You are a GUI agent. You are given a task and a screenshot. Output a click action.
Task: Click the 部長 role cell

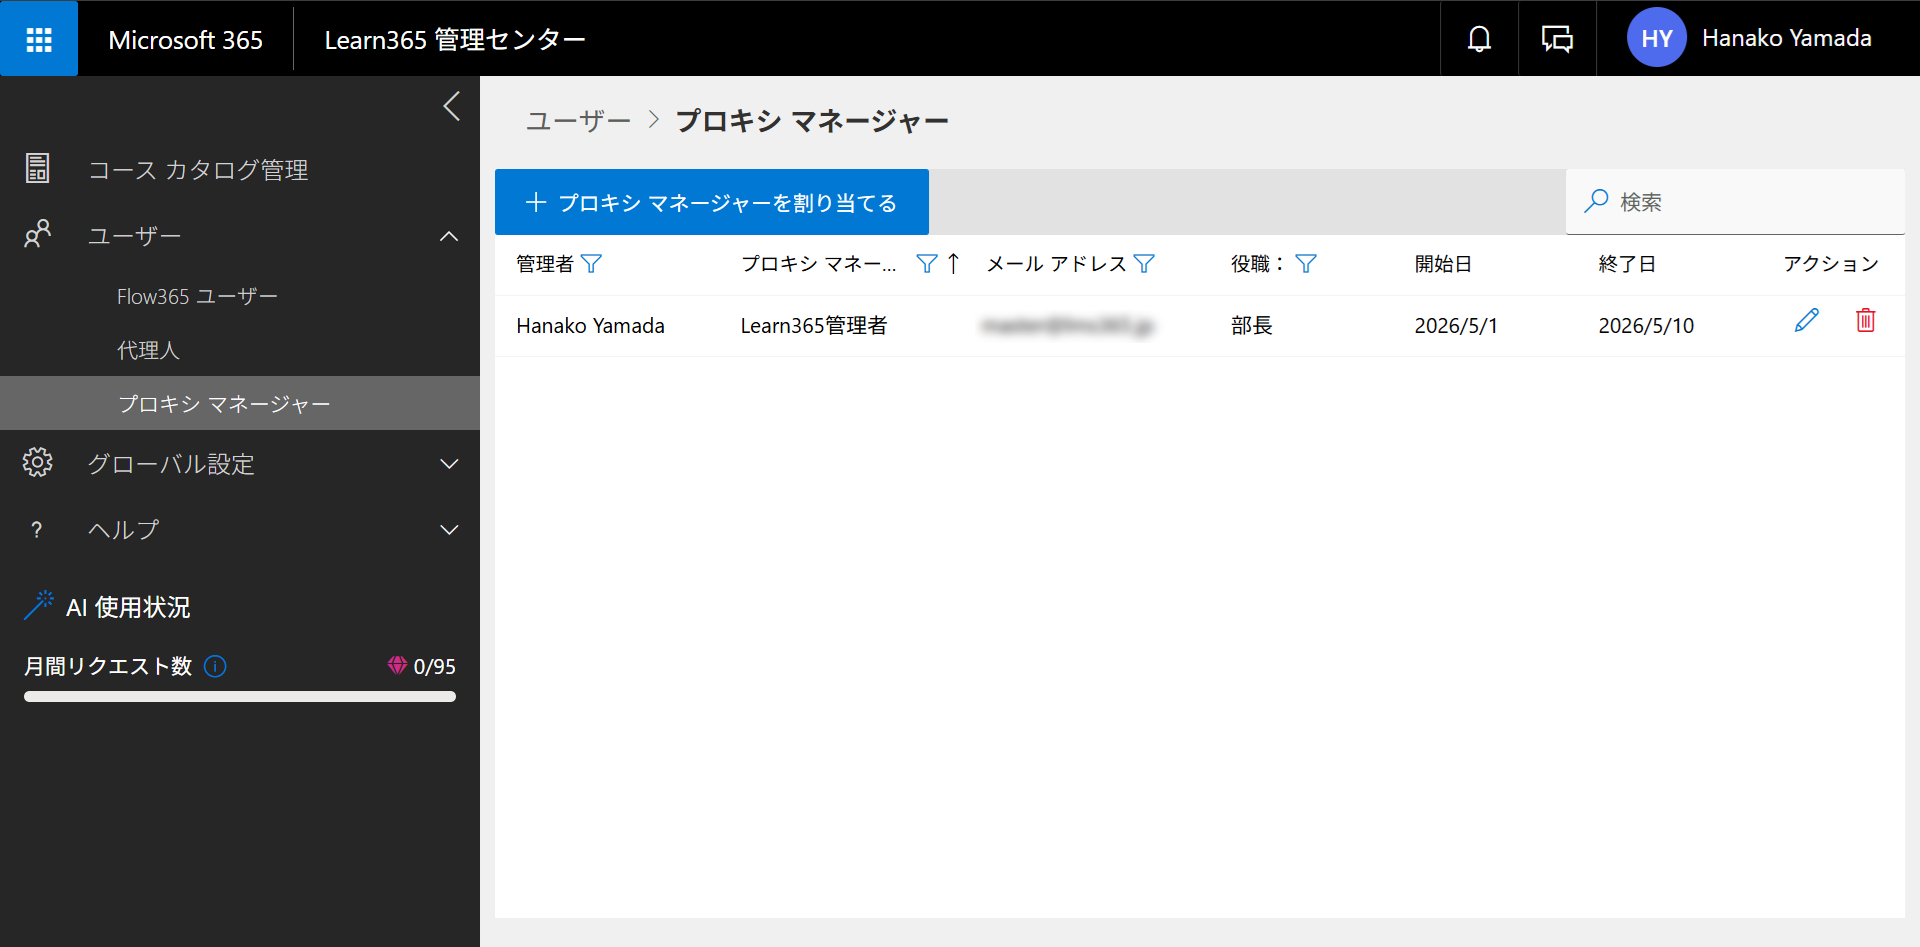coord(1251,326)
